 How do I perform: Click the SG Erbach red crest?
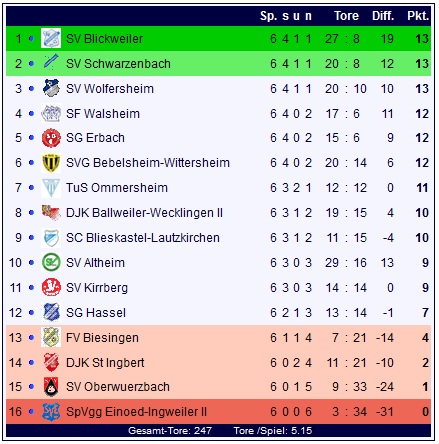tap(51, 138)
